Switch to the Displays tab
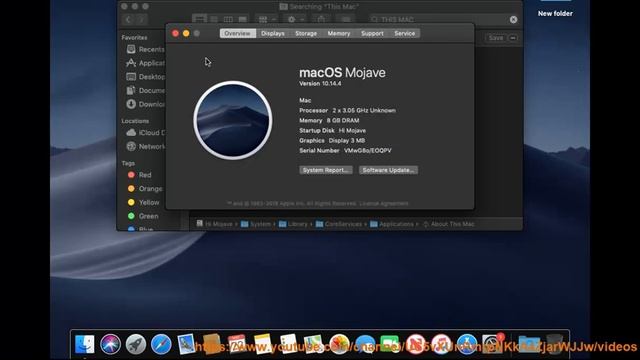 click(x=273, y=33)
